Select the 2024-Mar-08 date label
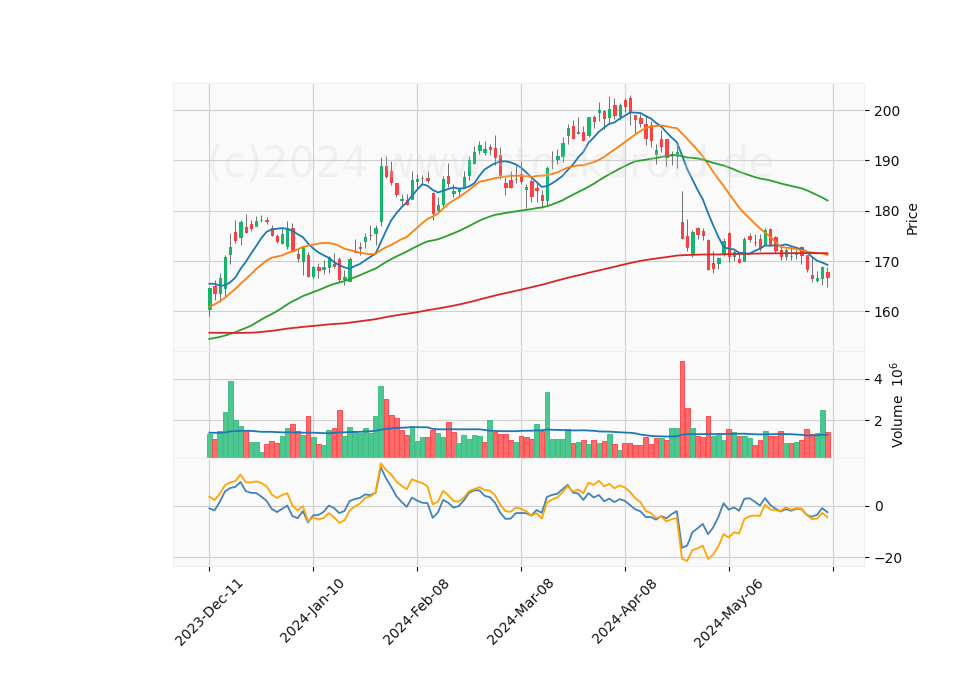 point(520,611)
